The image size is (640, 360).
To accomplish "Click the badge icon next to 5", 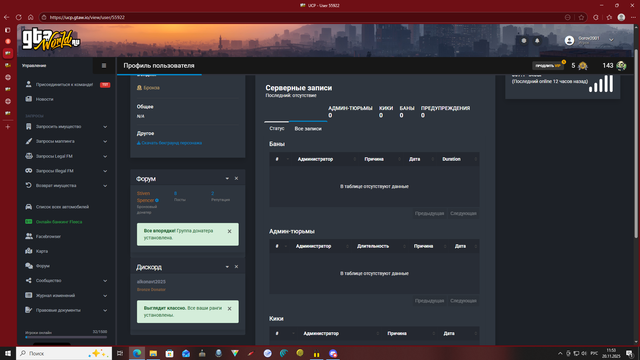I will click(583, 66).
